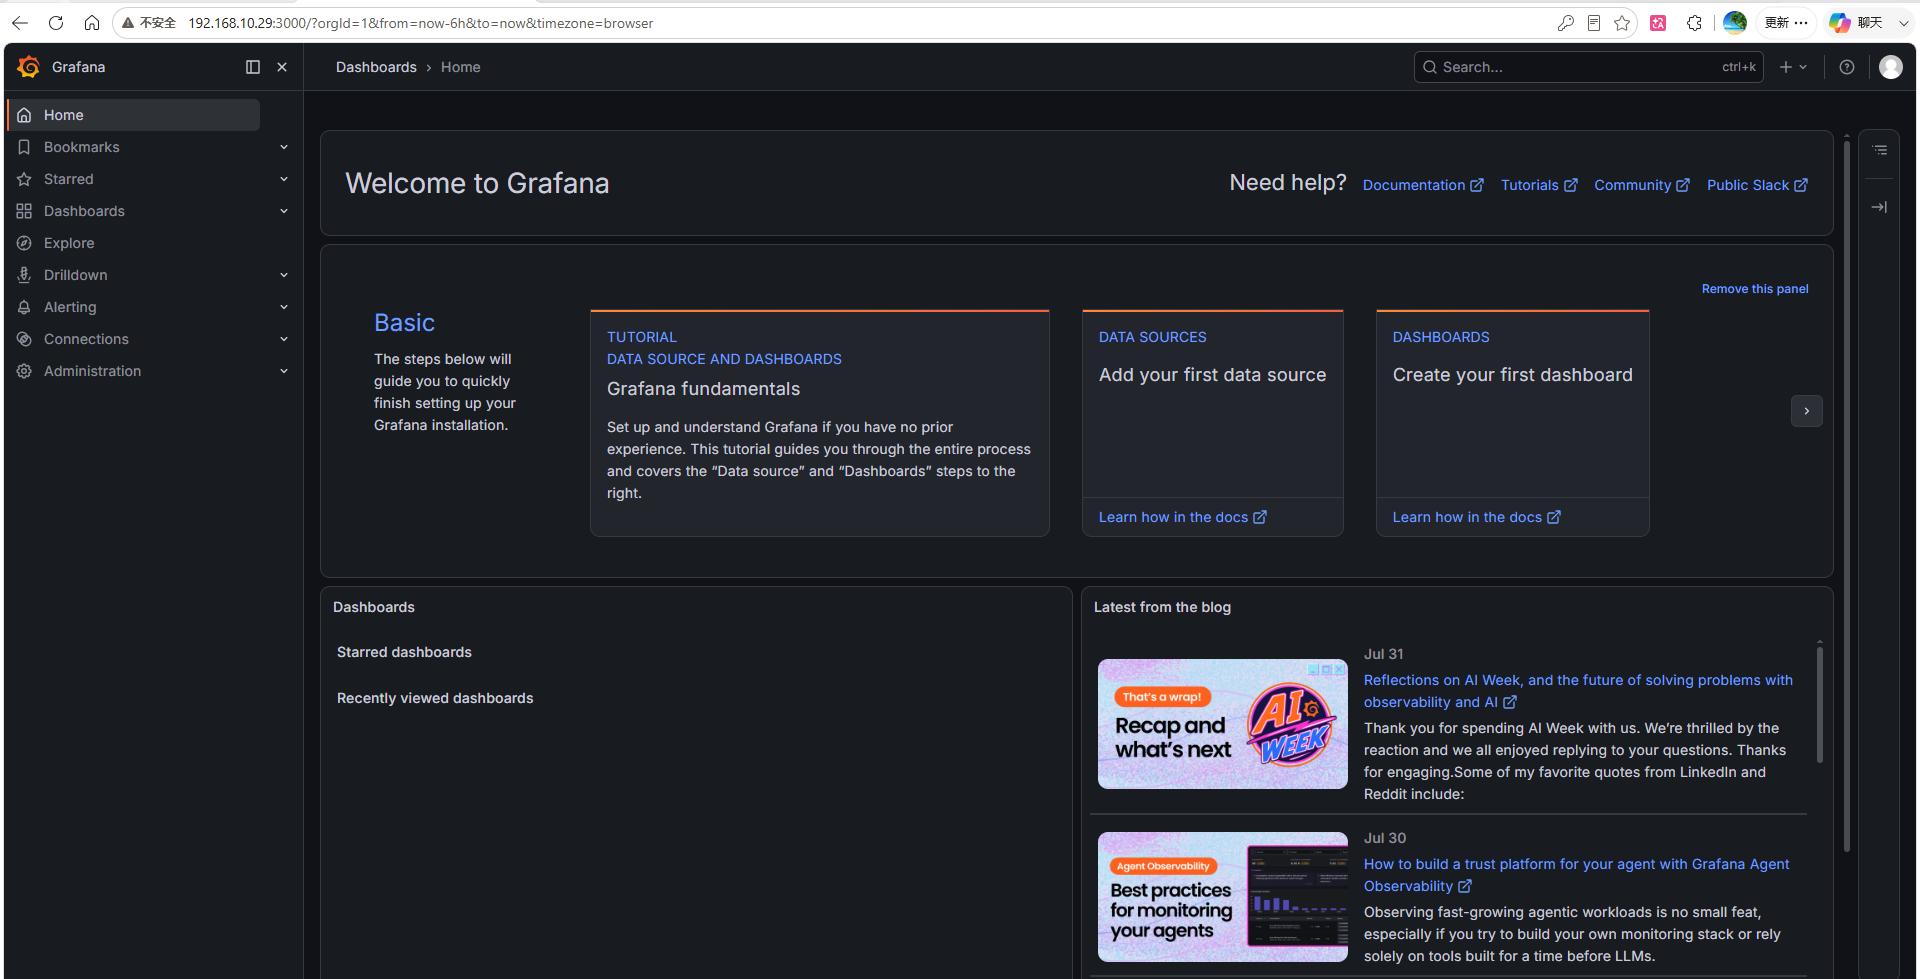Click the Starred dashboards heading
The height and width of the screenshot is (979, 1920).
pos(404,652)
